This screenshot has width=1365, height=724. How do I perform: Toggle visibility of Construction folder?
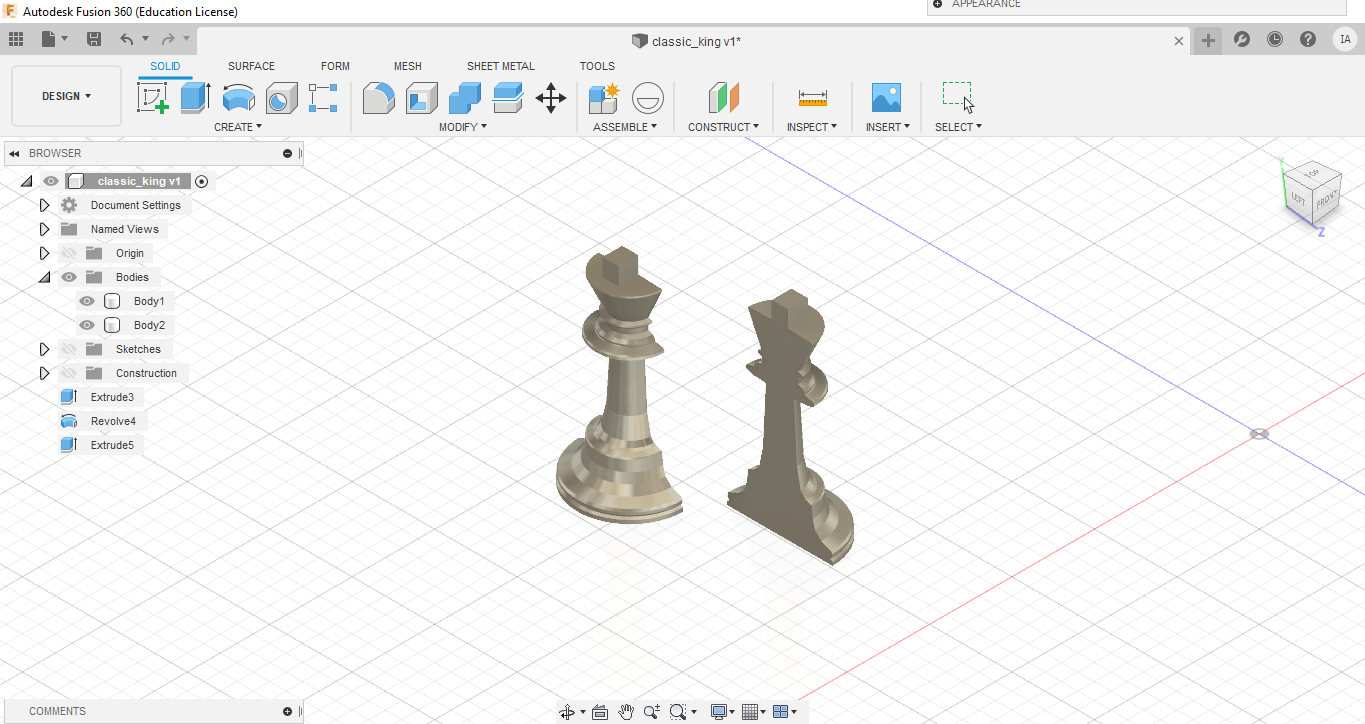pyautogui.click(x=69, y=373)
